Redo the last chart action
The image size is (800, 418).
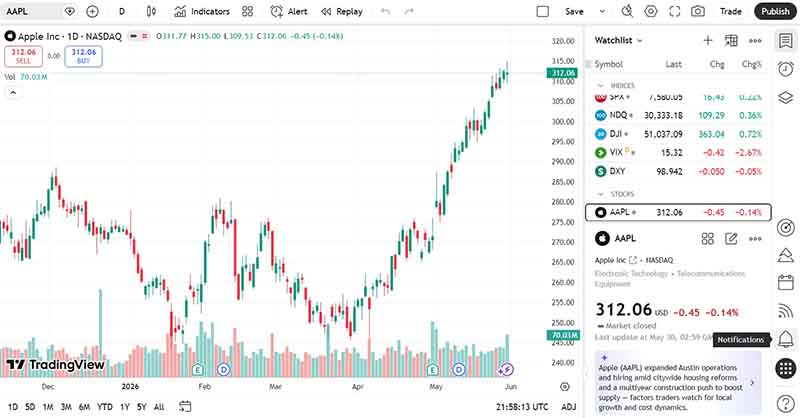point(409,11)
